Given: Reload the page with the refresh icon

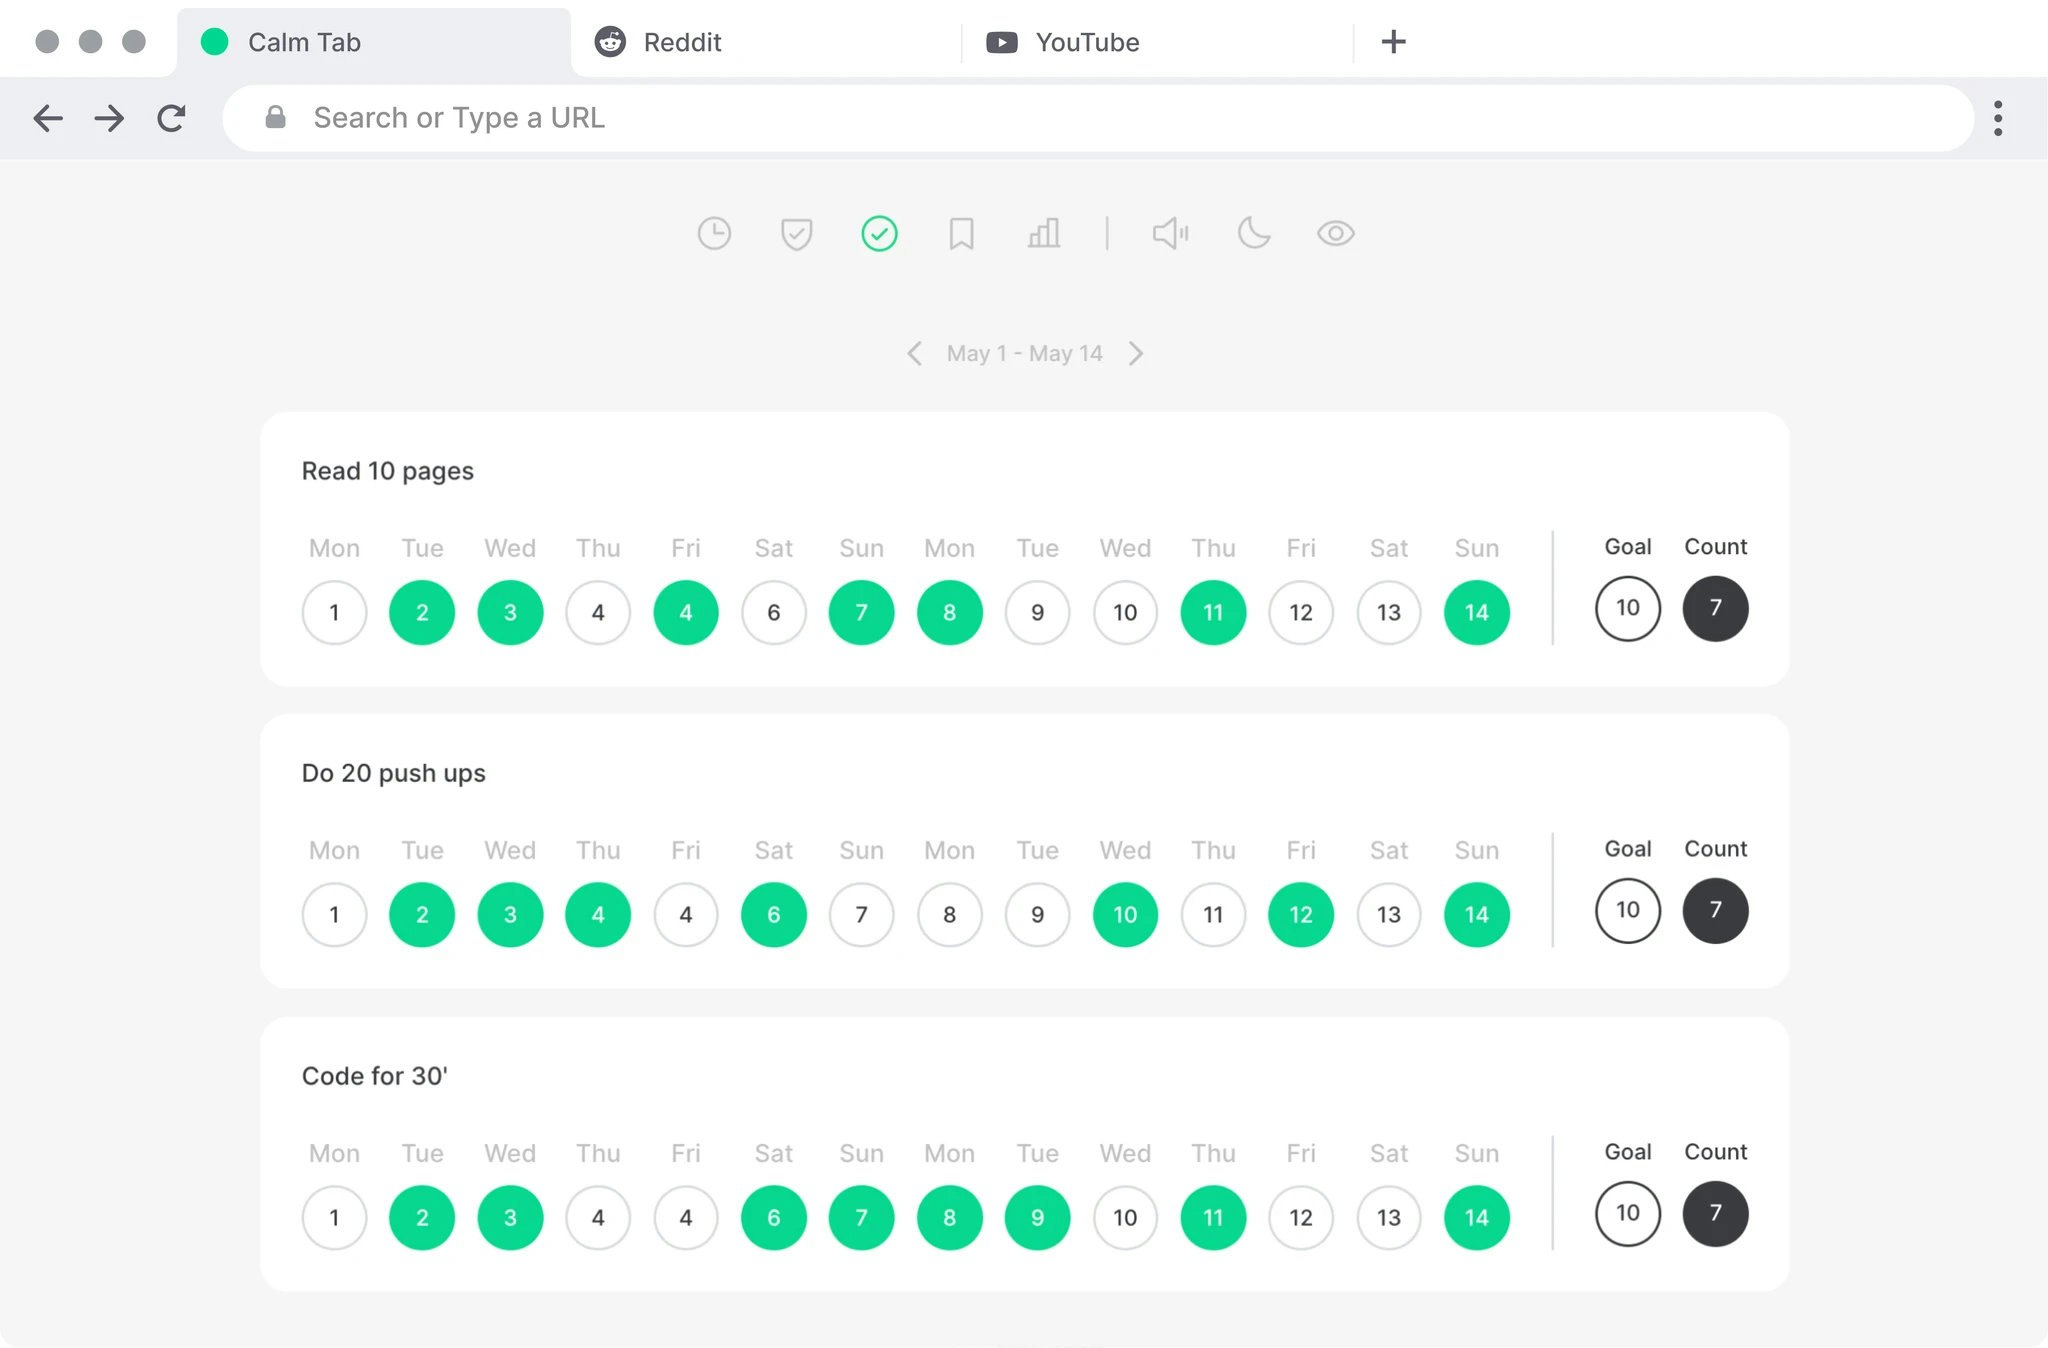Looking at the screenshot, I should click(172, 118).
